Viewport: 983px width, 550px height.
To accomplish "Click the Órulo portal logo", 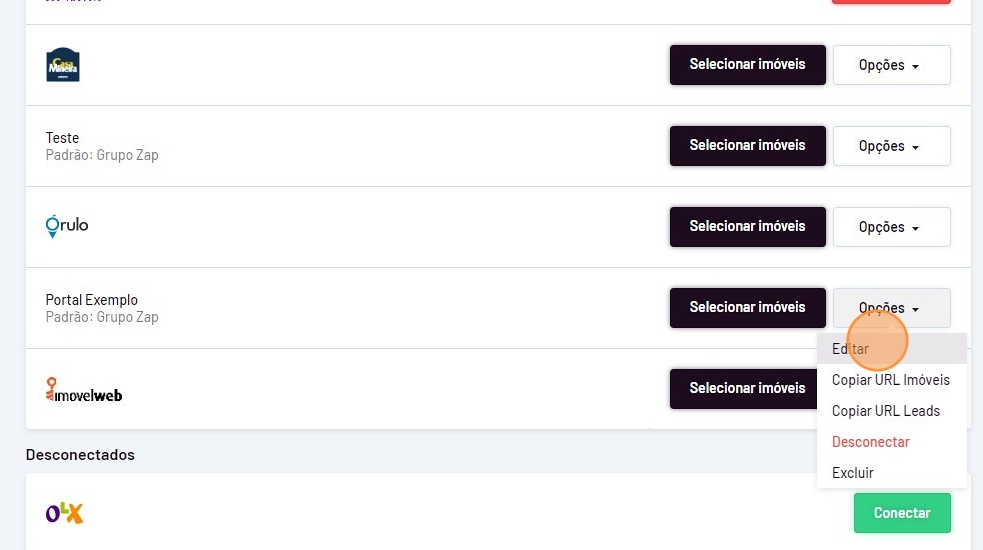I will pyautogui.click(x=67, y=227).
